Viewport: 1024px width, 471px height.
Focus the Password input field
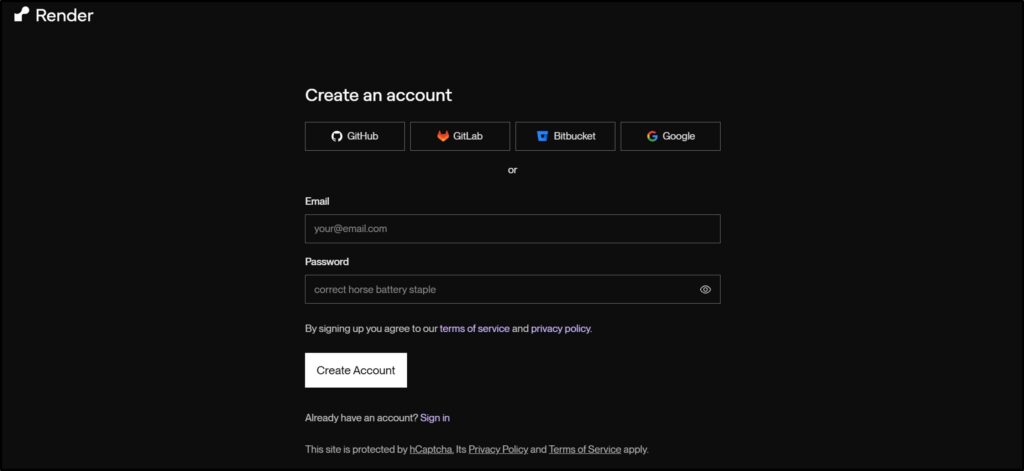pyautogui.click(x=513, y=289)
